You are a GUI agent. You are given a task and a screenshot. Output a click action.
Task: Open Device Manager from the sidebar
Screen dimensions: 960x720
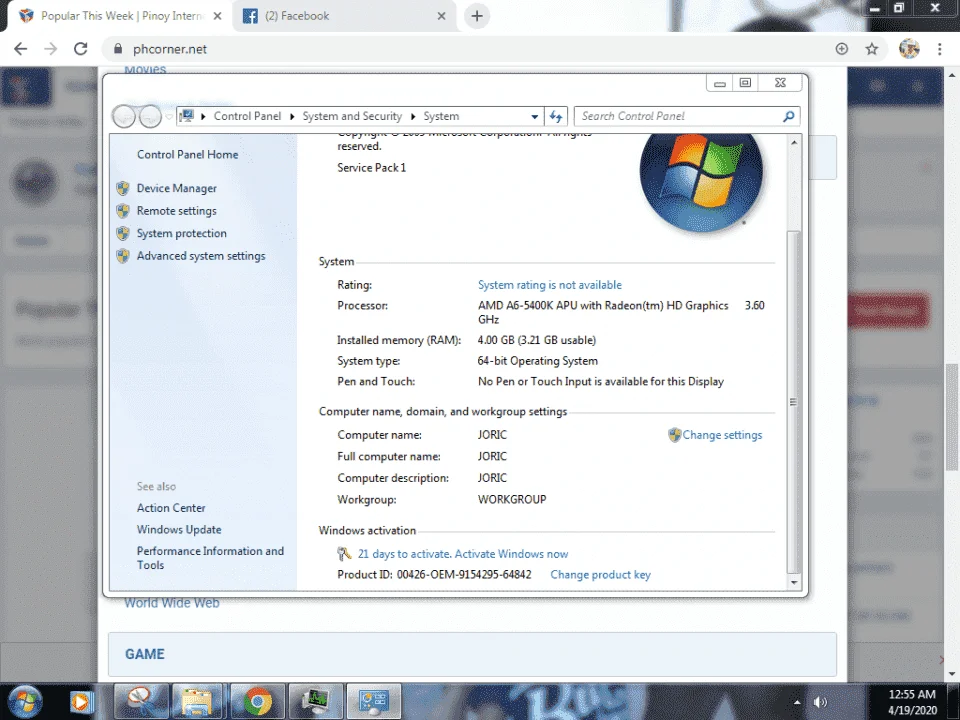click(x=176, y=188)
